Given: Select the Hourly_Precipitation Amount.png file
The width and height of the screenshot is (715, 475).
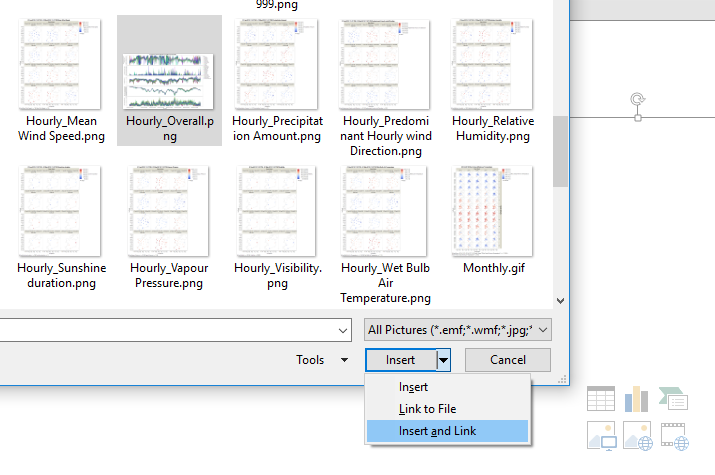Looking at the screenshot, I should (277, 80).
